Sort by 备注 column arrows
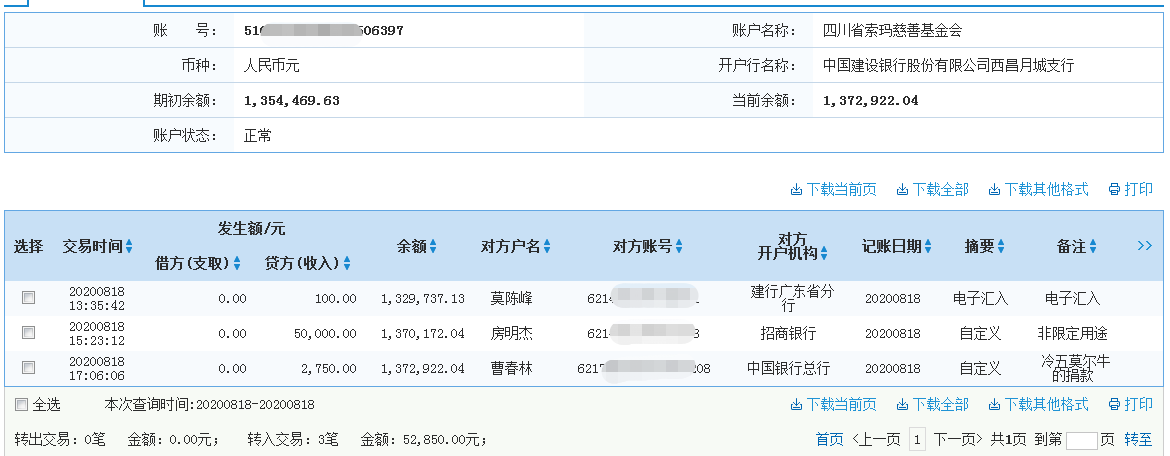Image resolution: width=1170 pixels, height=456 pixels. pyautogui.click(x=1092, y=246)
